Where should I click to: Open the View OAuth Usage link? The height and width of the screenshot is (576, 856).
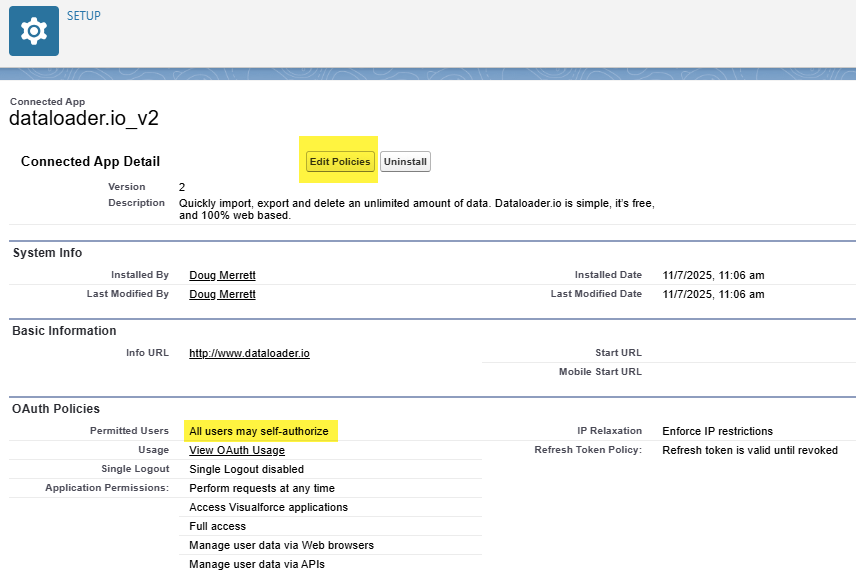click(237, 450)
